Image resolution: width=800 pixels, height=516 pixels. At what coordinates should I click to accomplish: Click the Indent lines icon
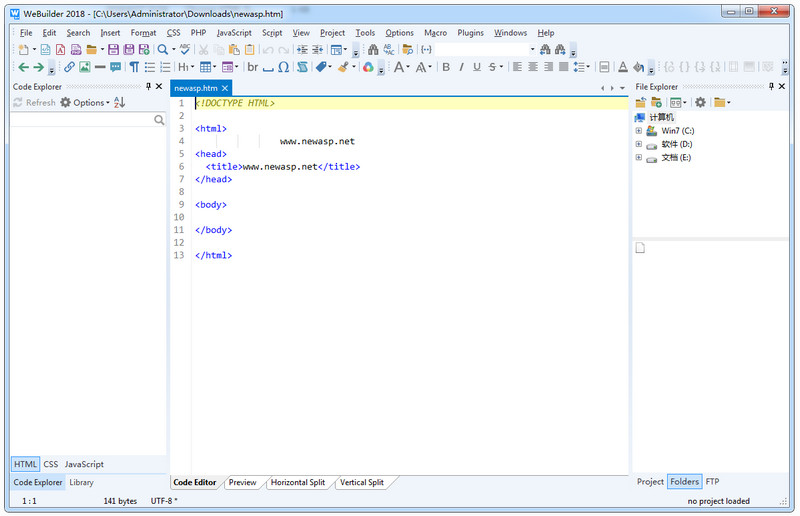pos(303,50)
